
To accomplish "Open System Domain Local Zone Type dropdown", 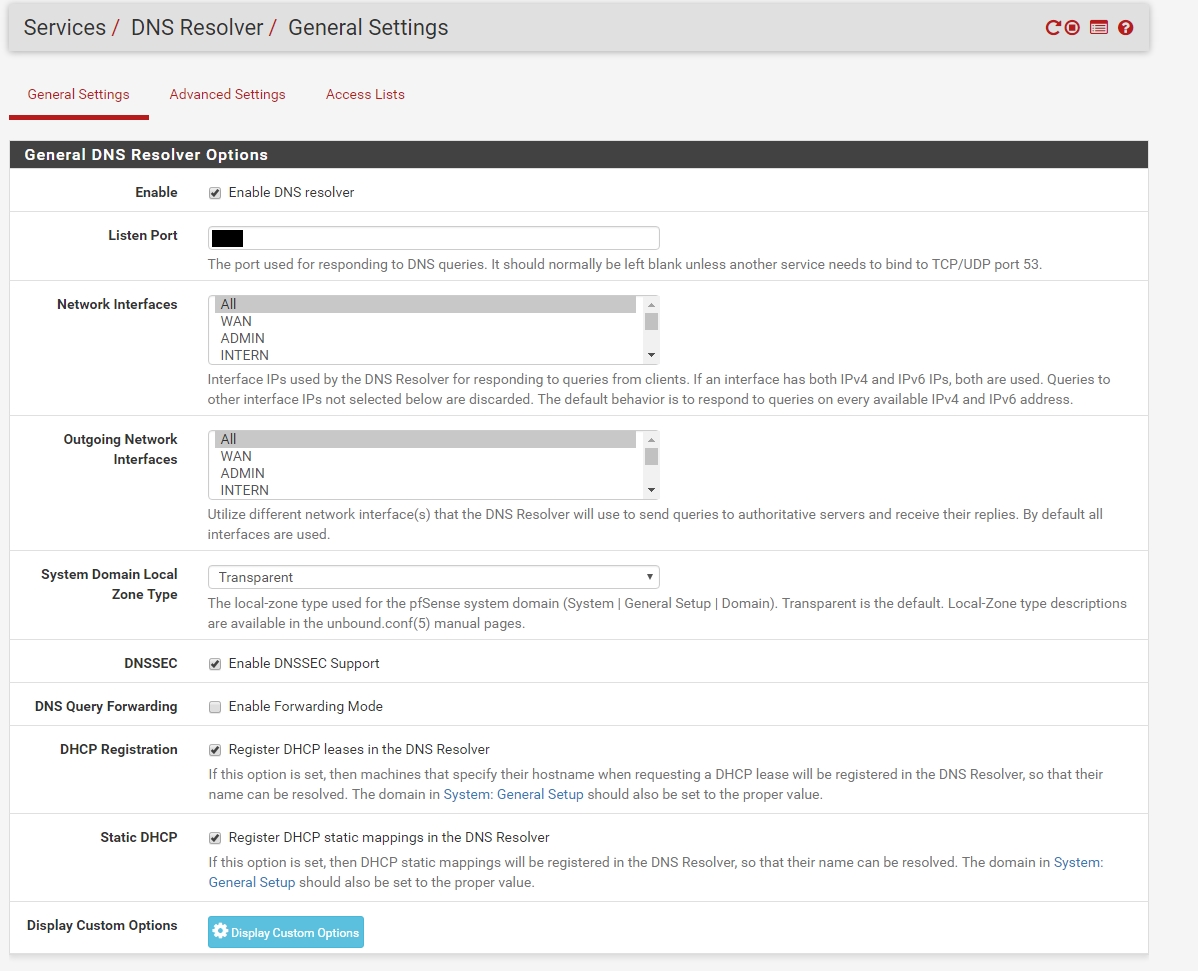I will (x=433, y=577).
